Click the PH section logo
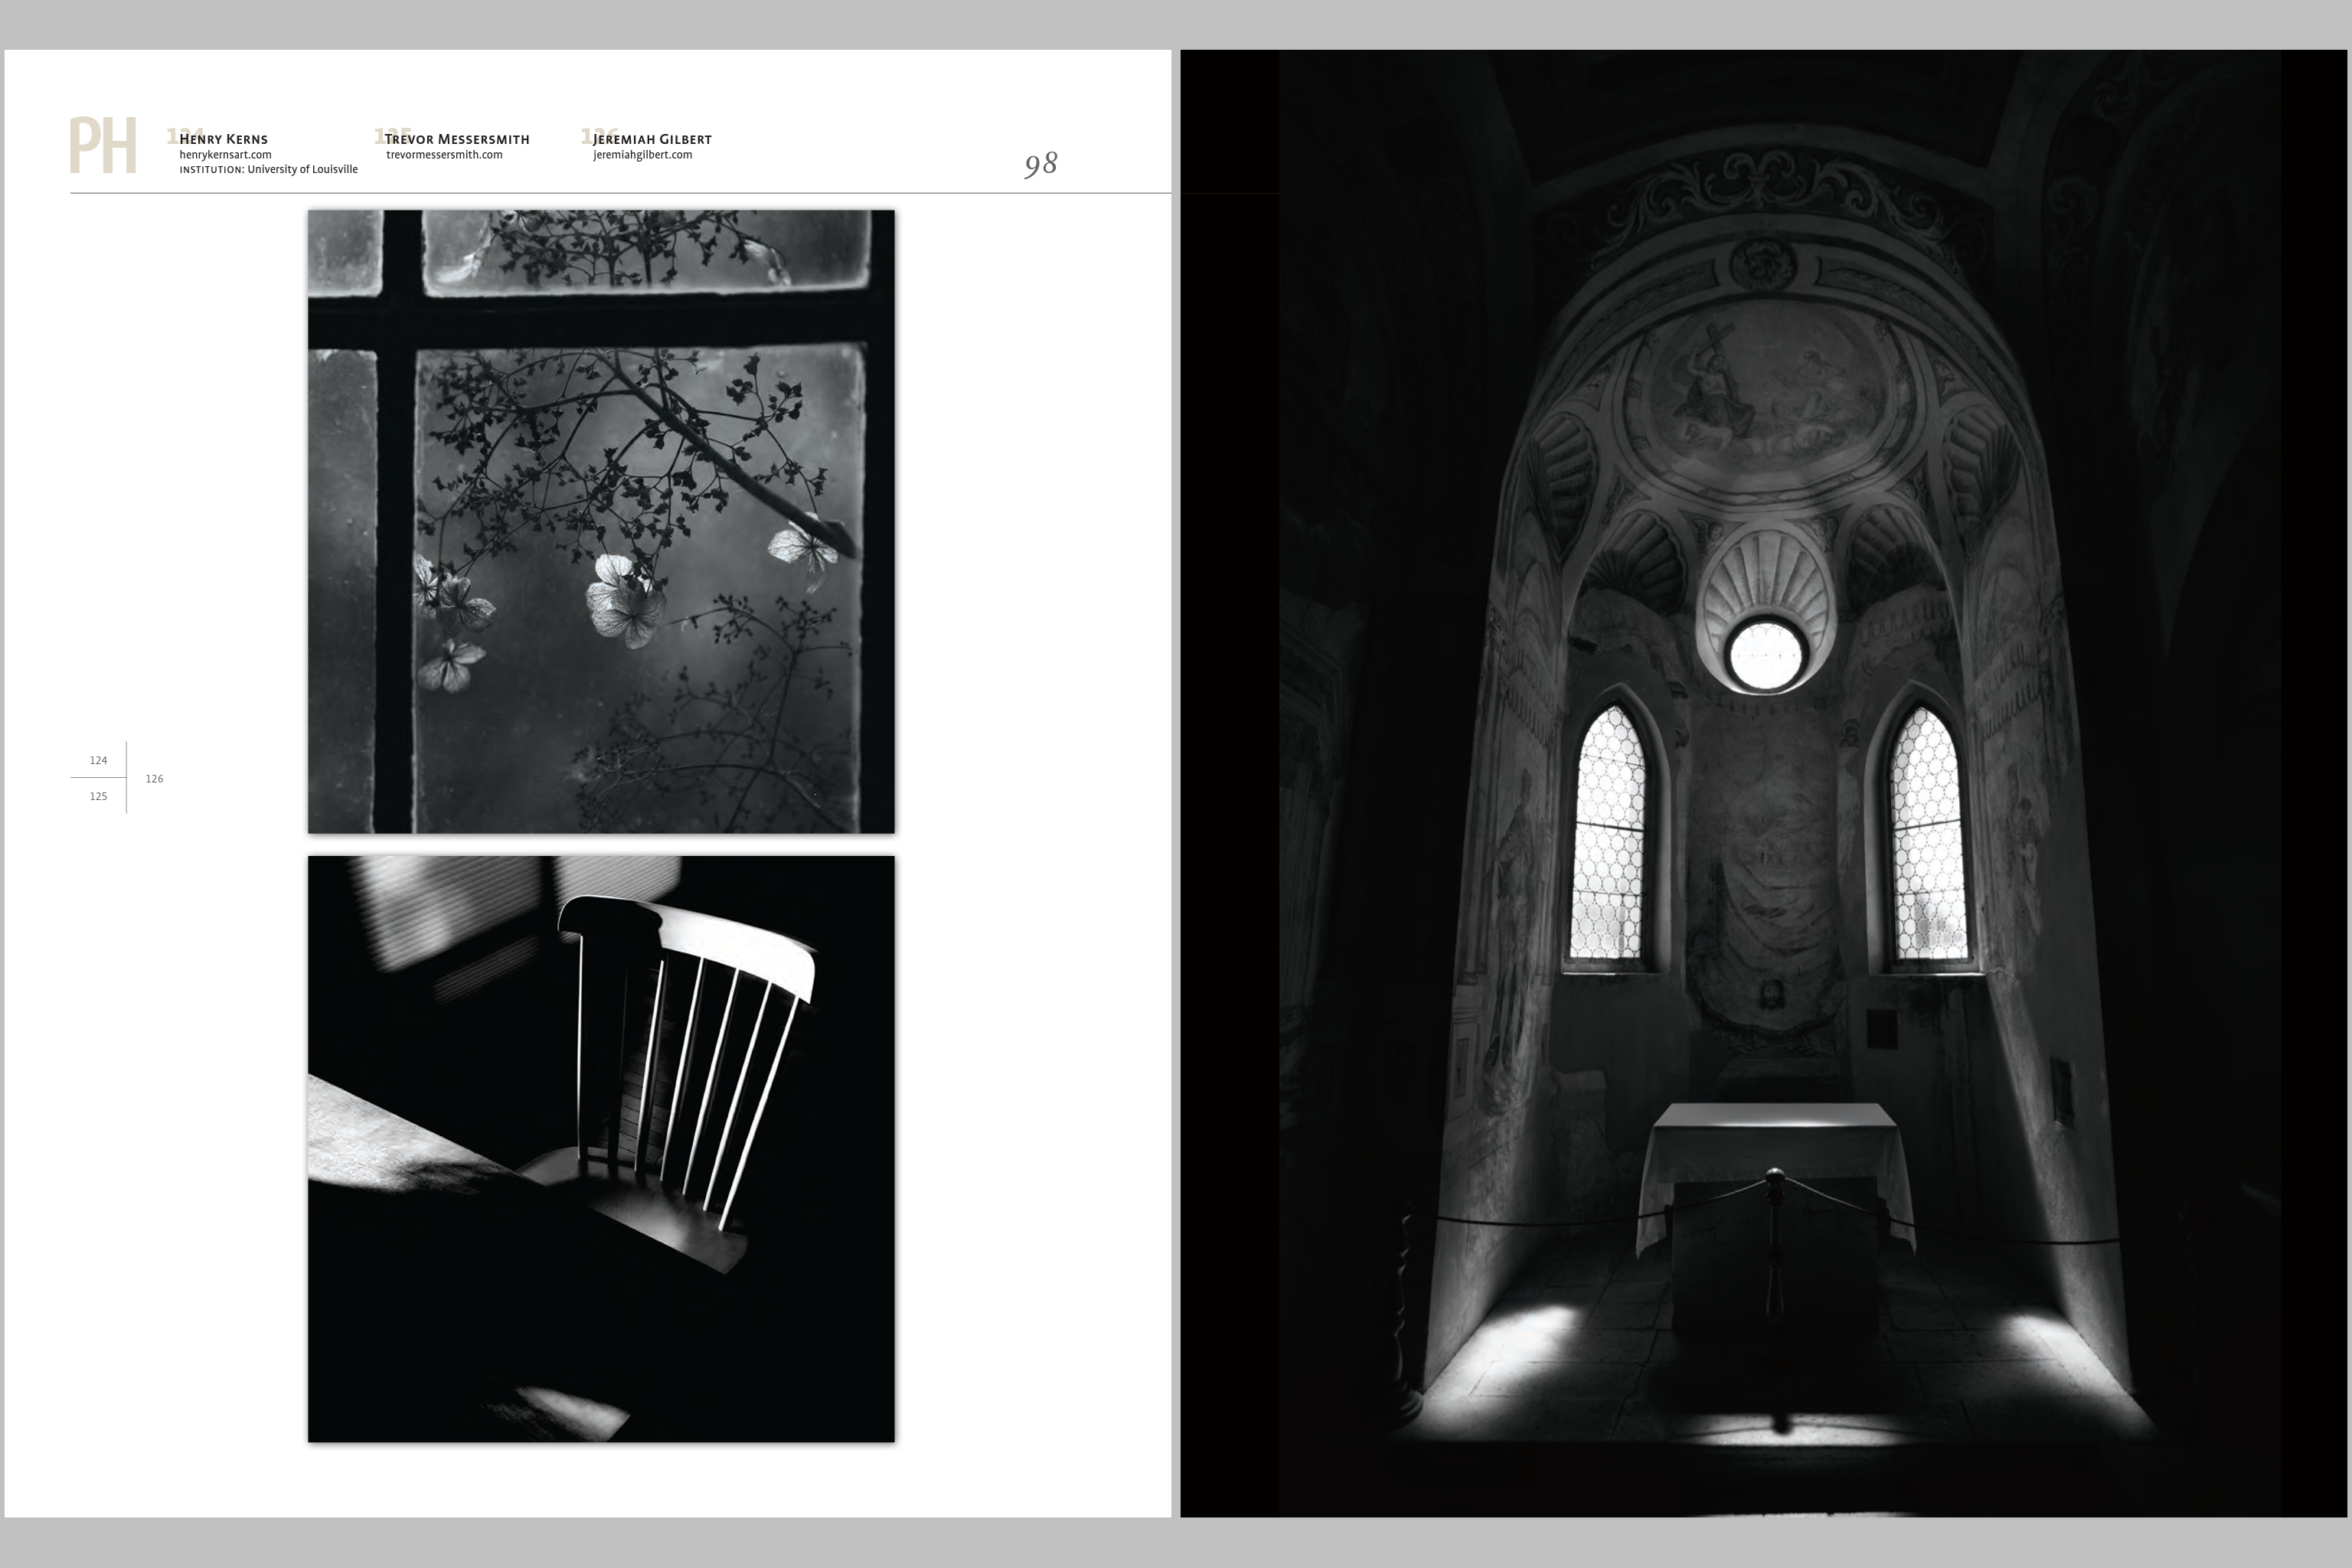Screen dimensions: 2352x1568 pos(102,146)
